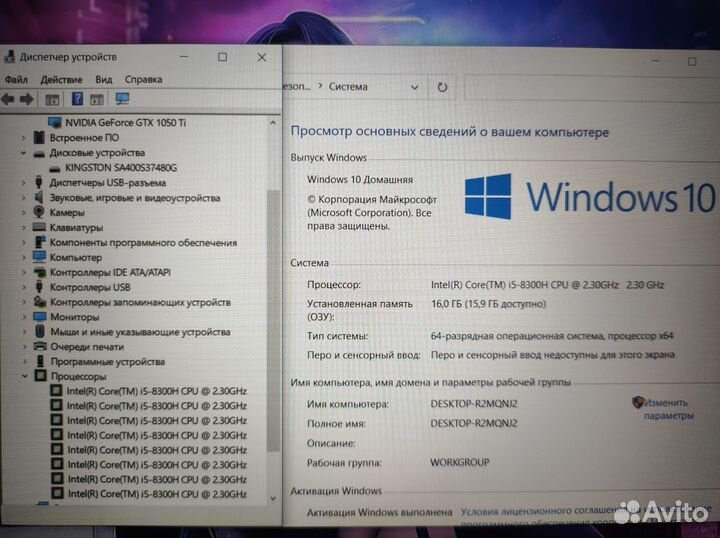
Task: Click the Windows 10 logo in Система window
Action: (x=590, y=196)
